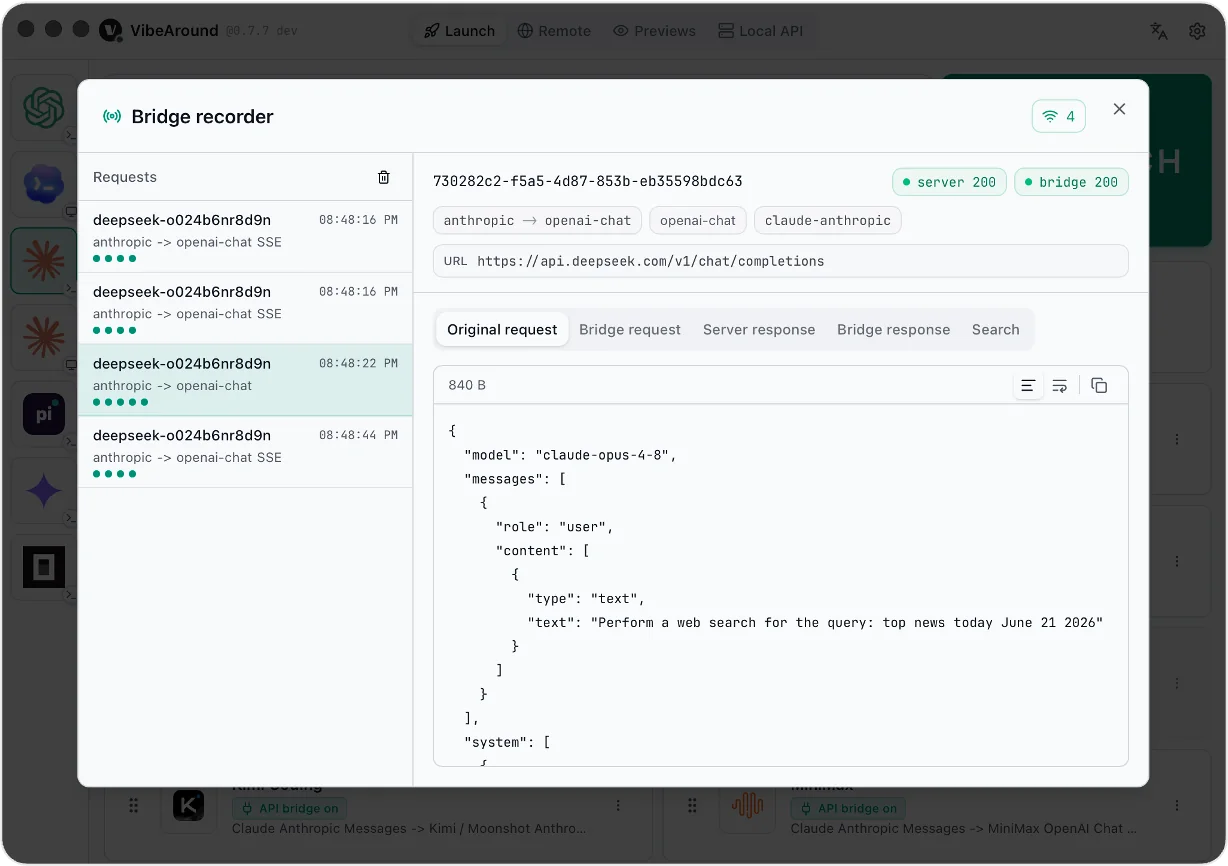Screen dimensions: 1228x866
Task: Copy the request body with the copy icon
Action: [1099, 385]
